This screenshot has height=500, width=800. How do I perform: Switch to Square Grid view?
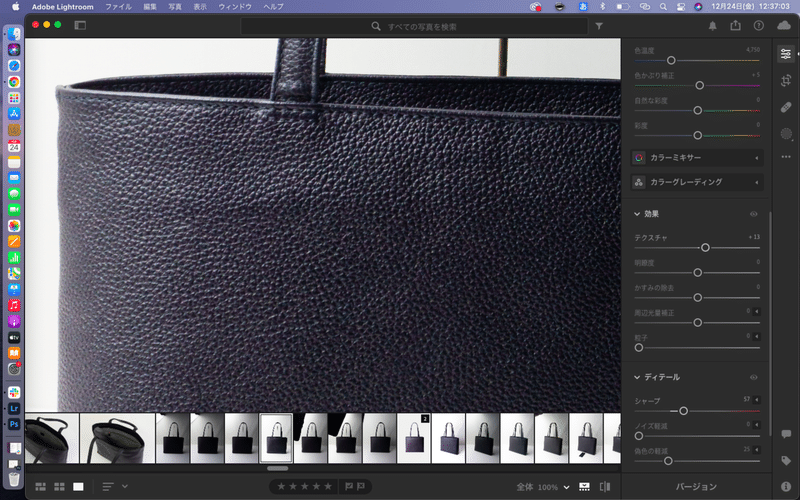pyautogui.click(x=59, y=487)
